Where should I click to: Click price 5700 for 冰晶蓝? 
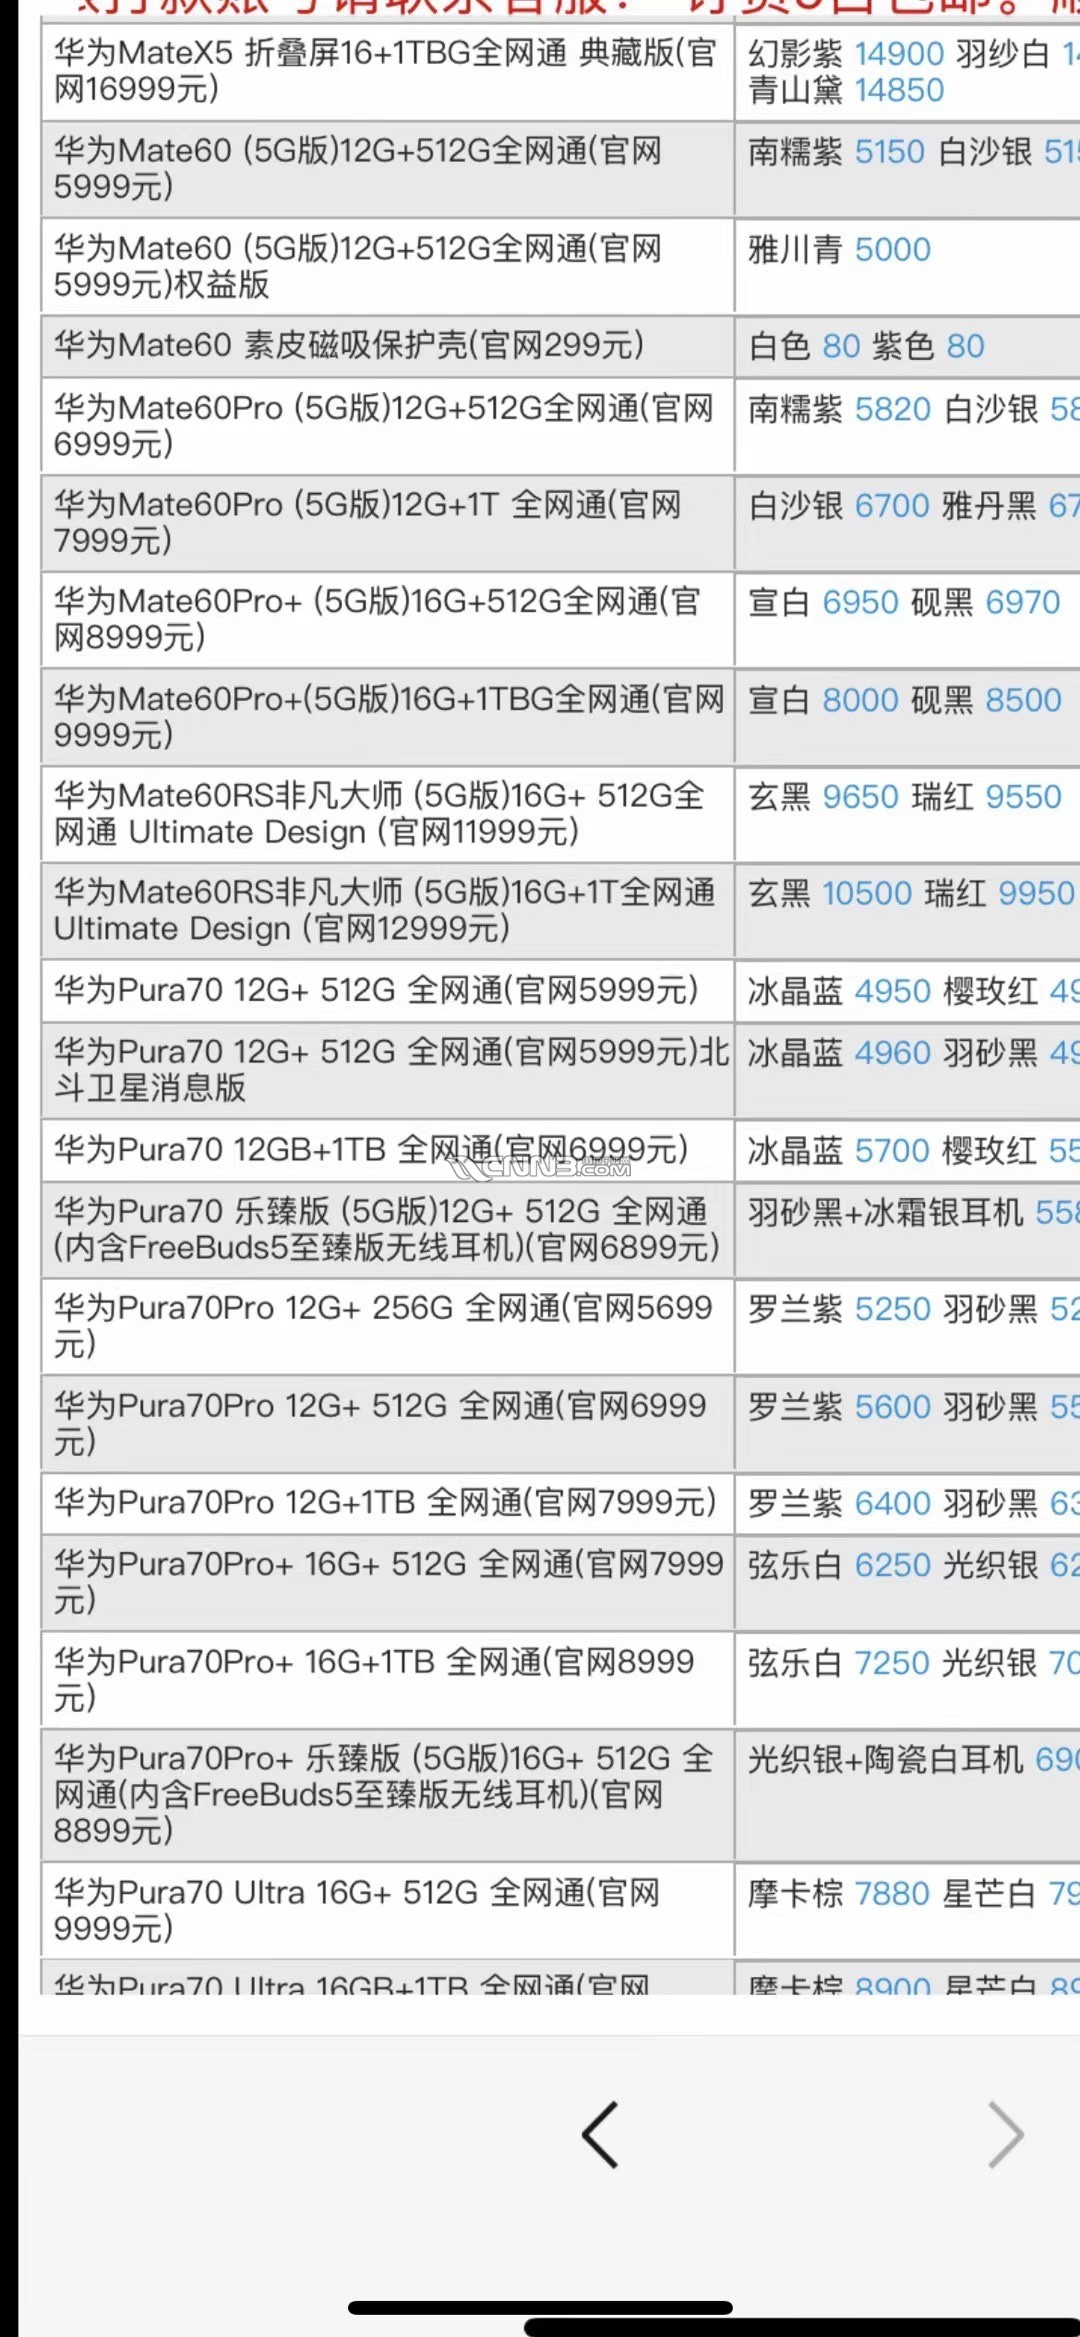893,1151
